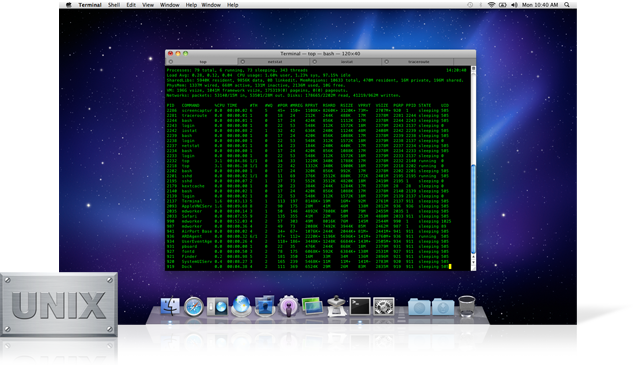This screenshot has width=633, height=365.
Task: Open Spotlight search magnifier
Action: click(567, 5)
